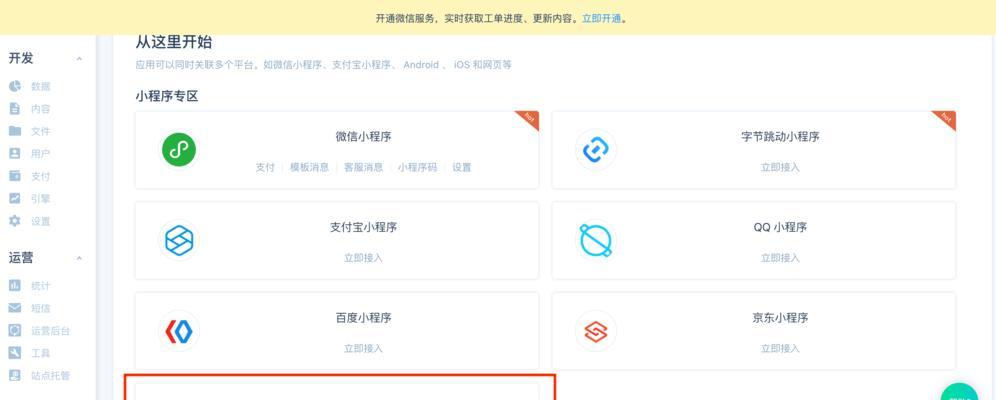Click 立即接入 under QQ 小程序

[x=780, y=258]
